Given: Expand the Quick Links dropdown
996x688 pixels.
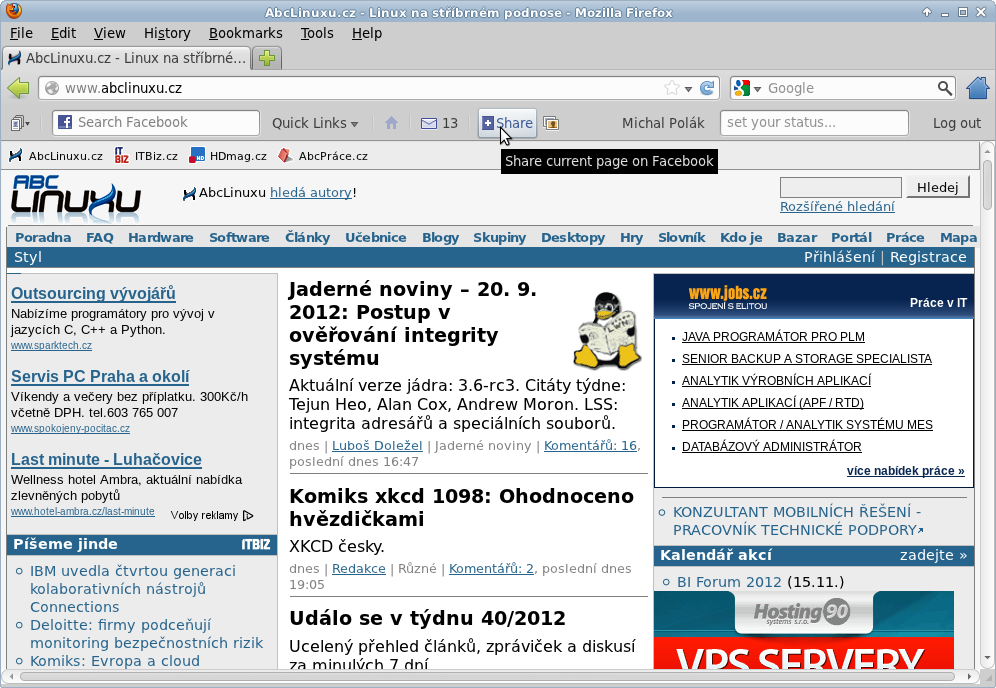Looking at the screenshot, I should coord(315,123).
